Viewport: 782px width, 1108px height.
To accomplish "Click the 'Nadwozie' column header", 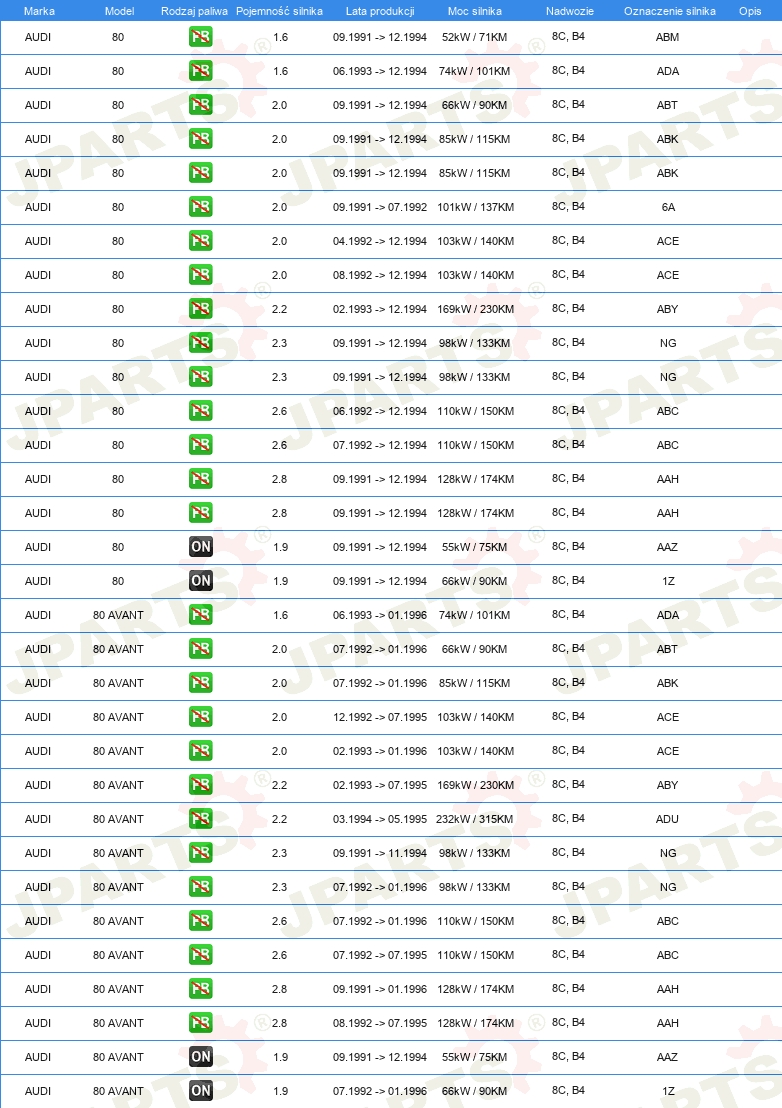I will click(569, 11).
